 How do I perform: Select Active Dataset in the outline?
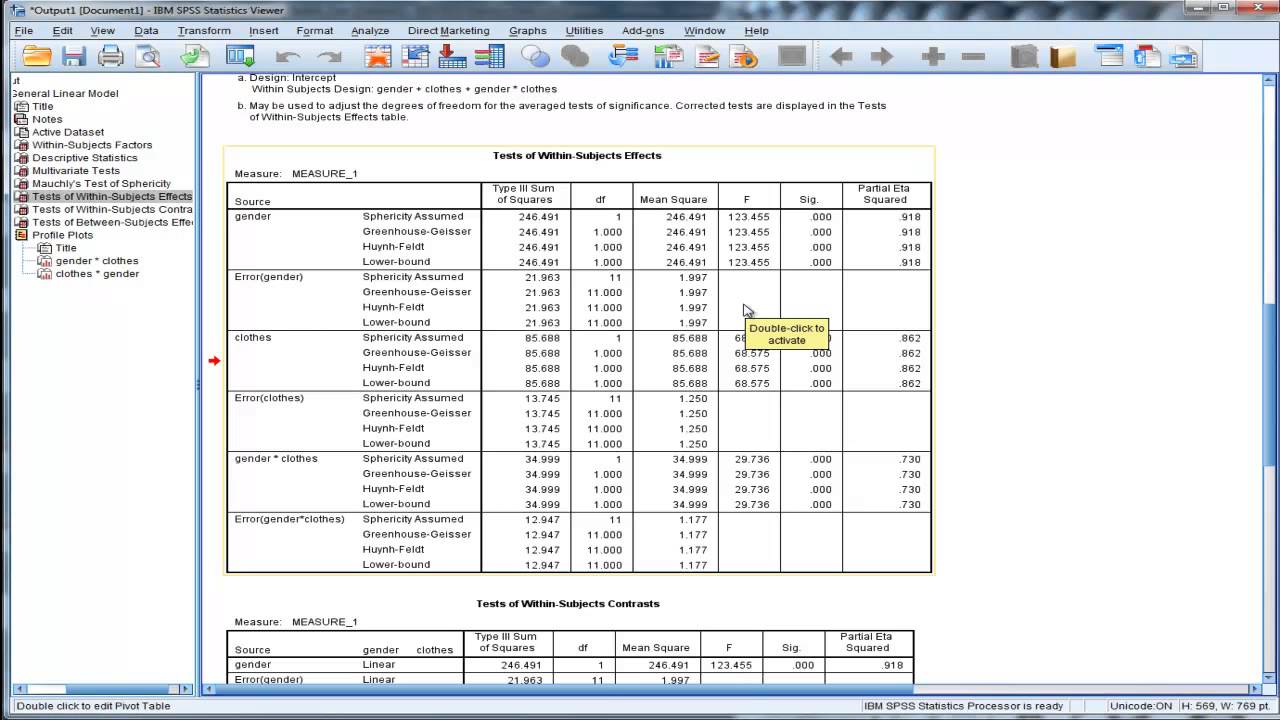68,132
